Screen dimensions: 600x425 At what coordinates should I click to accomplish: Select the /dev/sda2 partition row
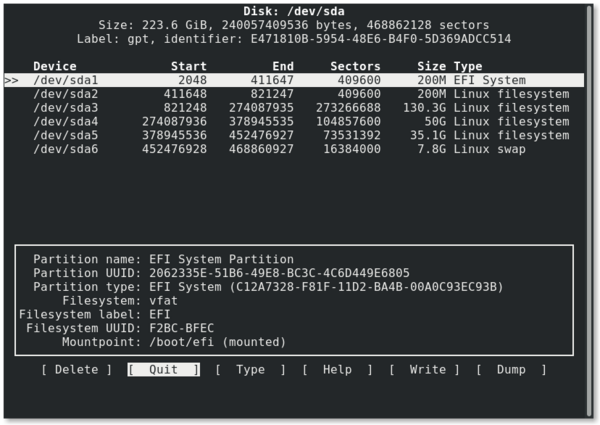294,94
